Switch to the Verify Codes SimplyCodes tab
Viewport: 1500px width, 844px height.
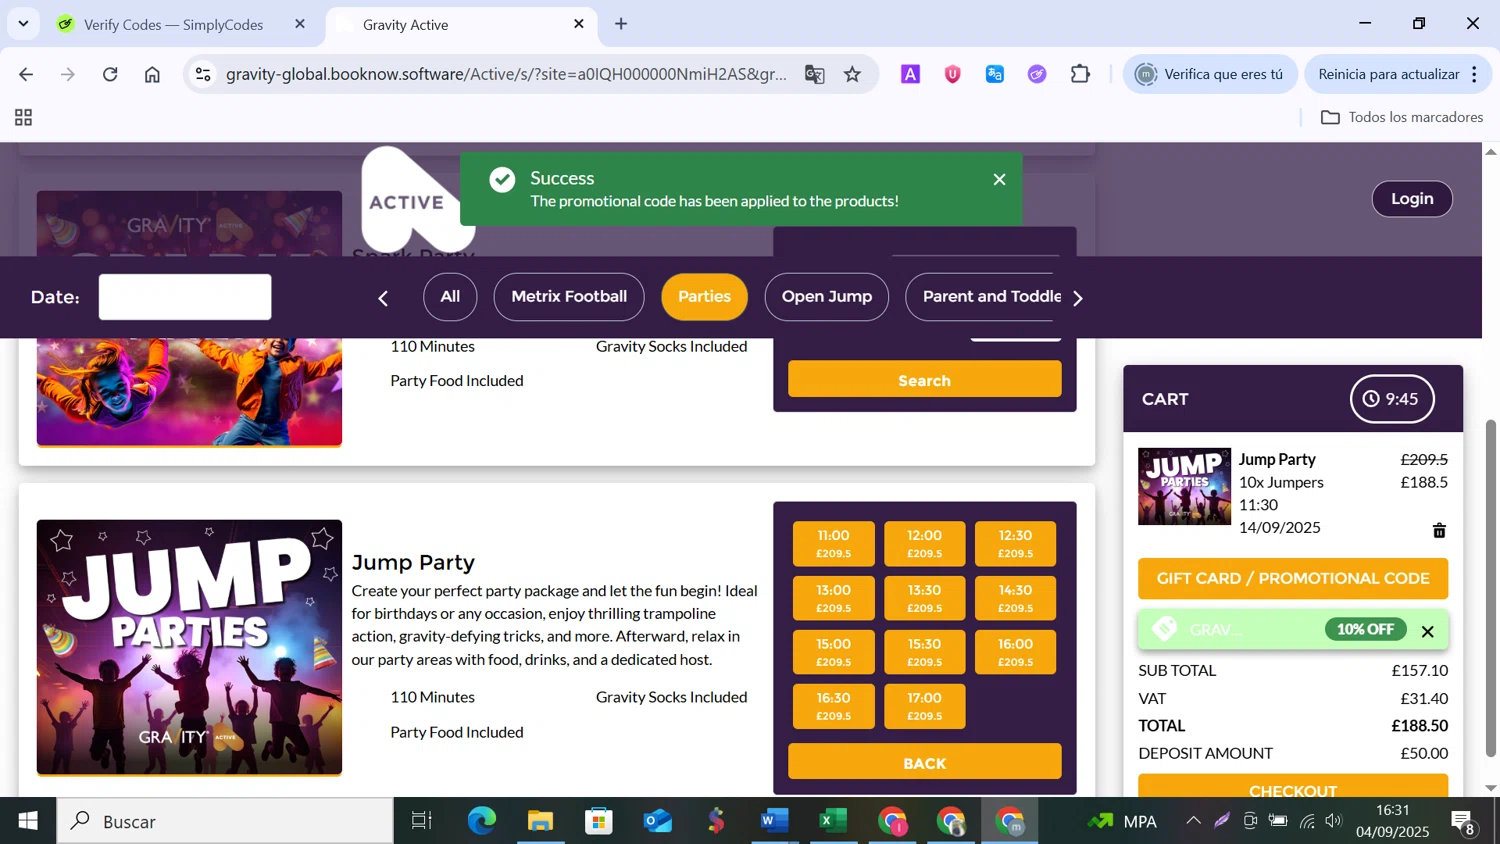(x=174, y=25)
